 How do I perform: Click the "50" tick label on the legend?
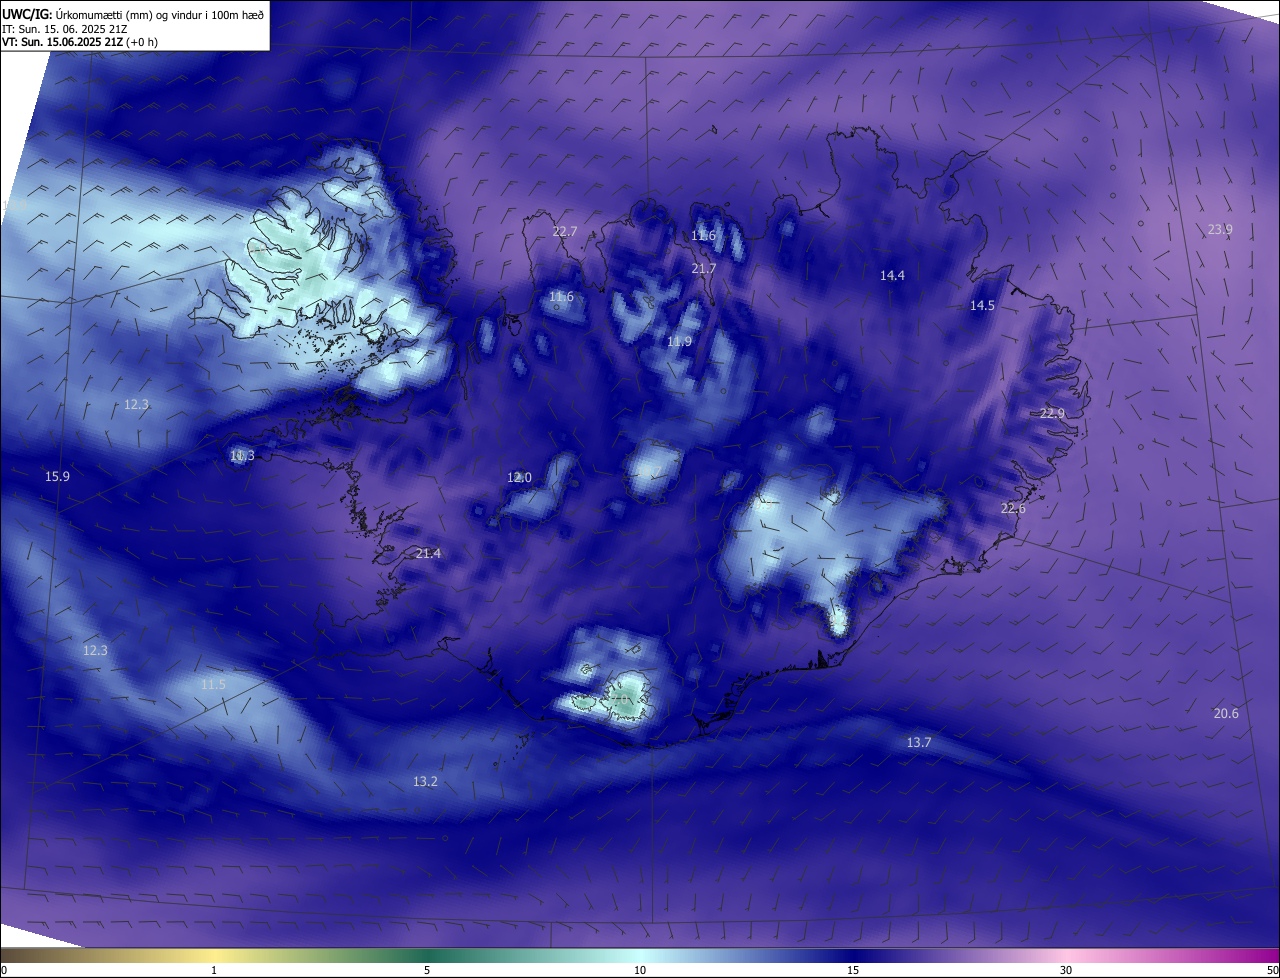click(x=1272, y=970)
